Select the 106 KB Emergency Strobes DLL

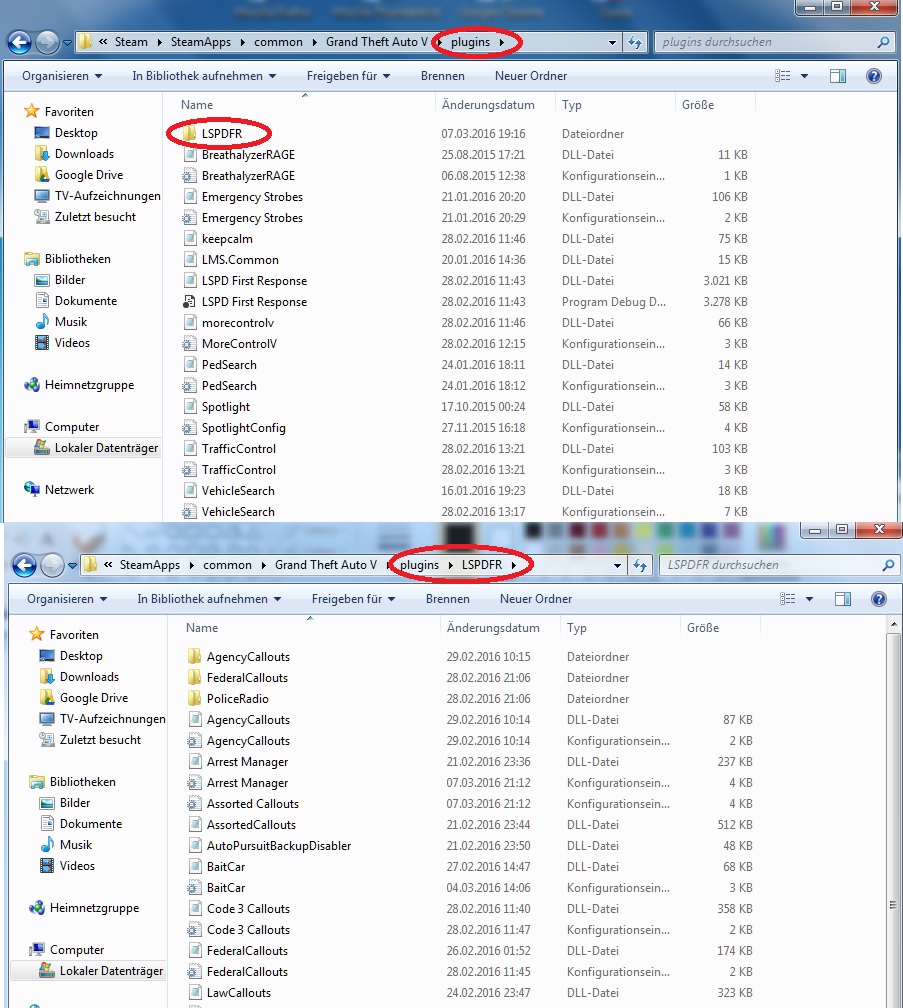point(252,197)
